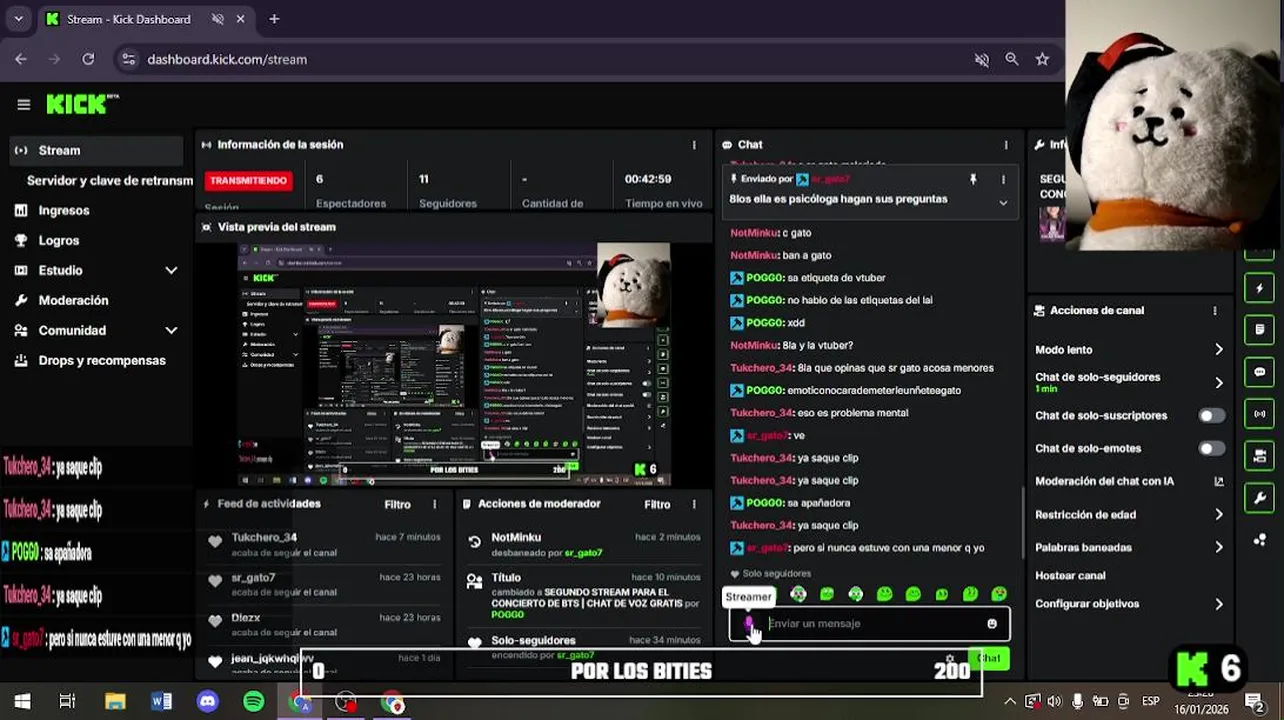Go back in browser history
The height and width of the screenshot is (720, 1284).
(x=21, y=59)
